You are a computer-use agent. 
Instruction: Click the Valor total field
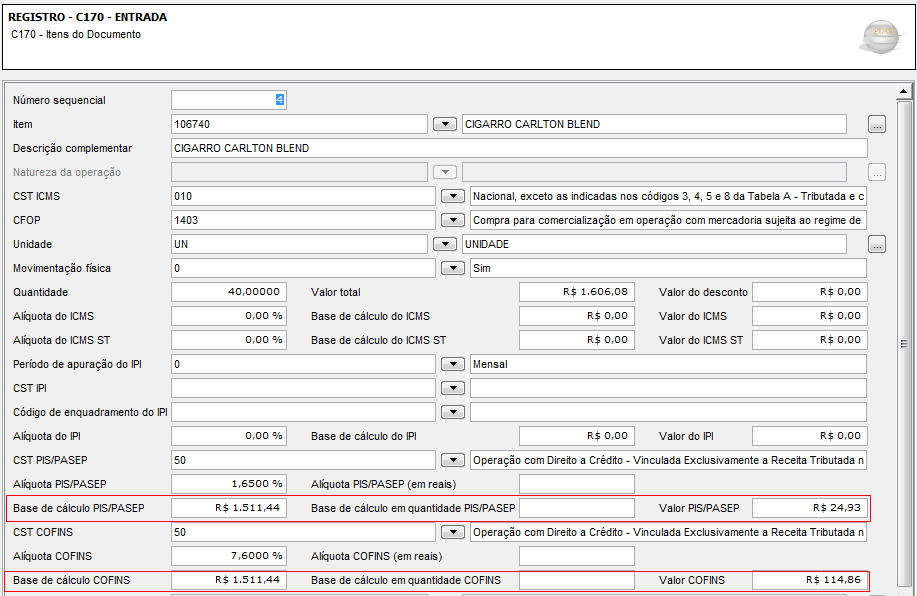pyautogui.click(x=576, y=292)
